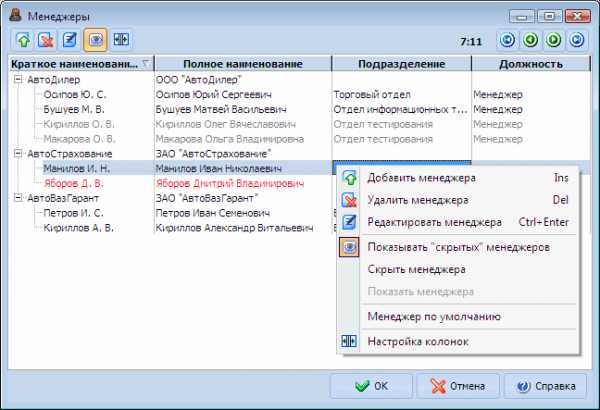Viewport: 600px width, 410px height.
Task: Click the column settings toolbar icon
Action: pyautogui.click(x=122, y=40)
